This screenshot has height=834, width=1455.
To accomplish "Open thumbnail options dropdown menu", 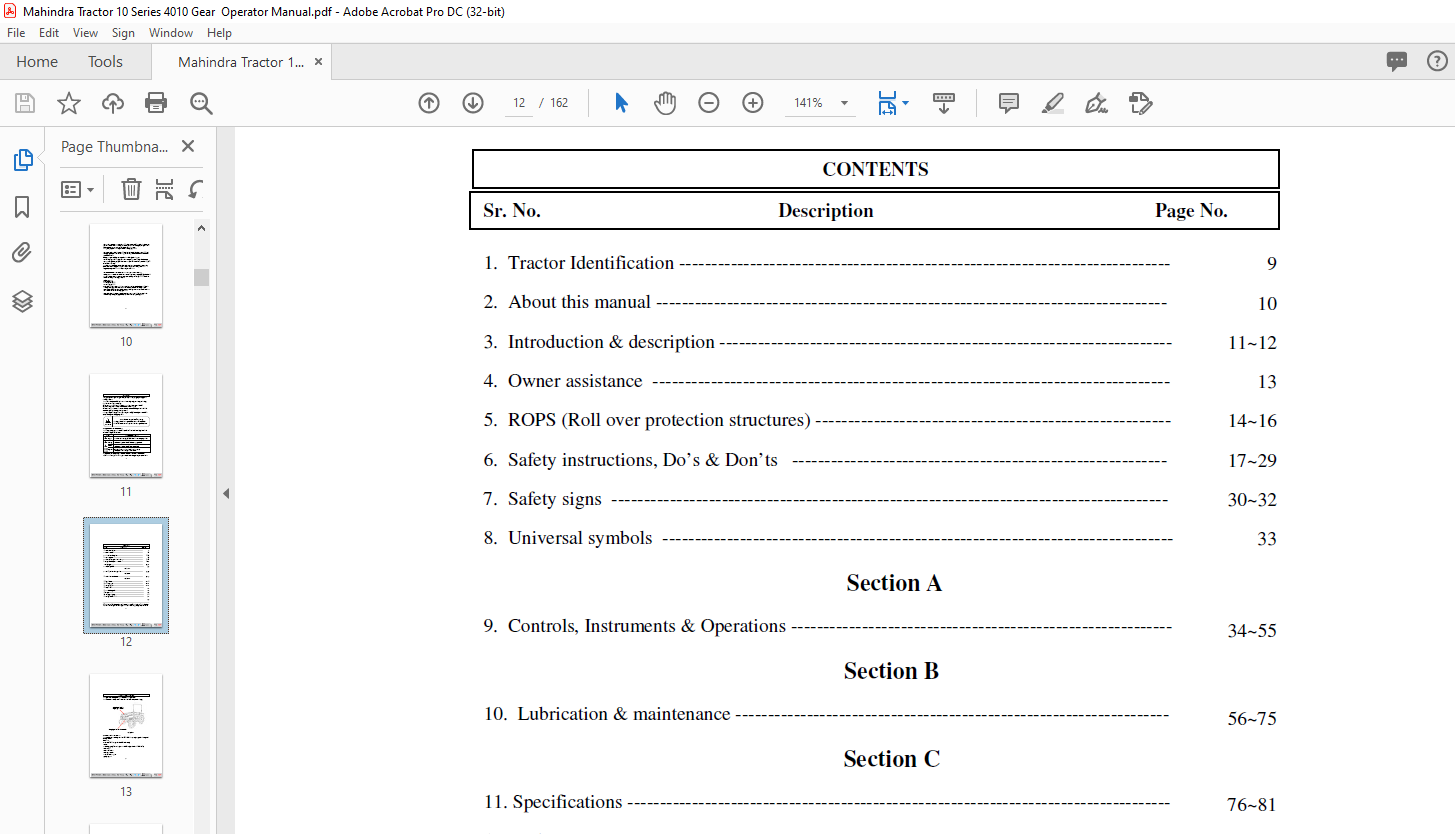I will [78, 189].
